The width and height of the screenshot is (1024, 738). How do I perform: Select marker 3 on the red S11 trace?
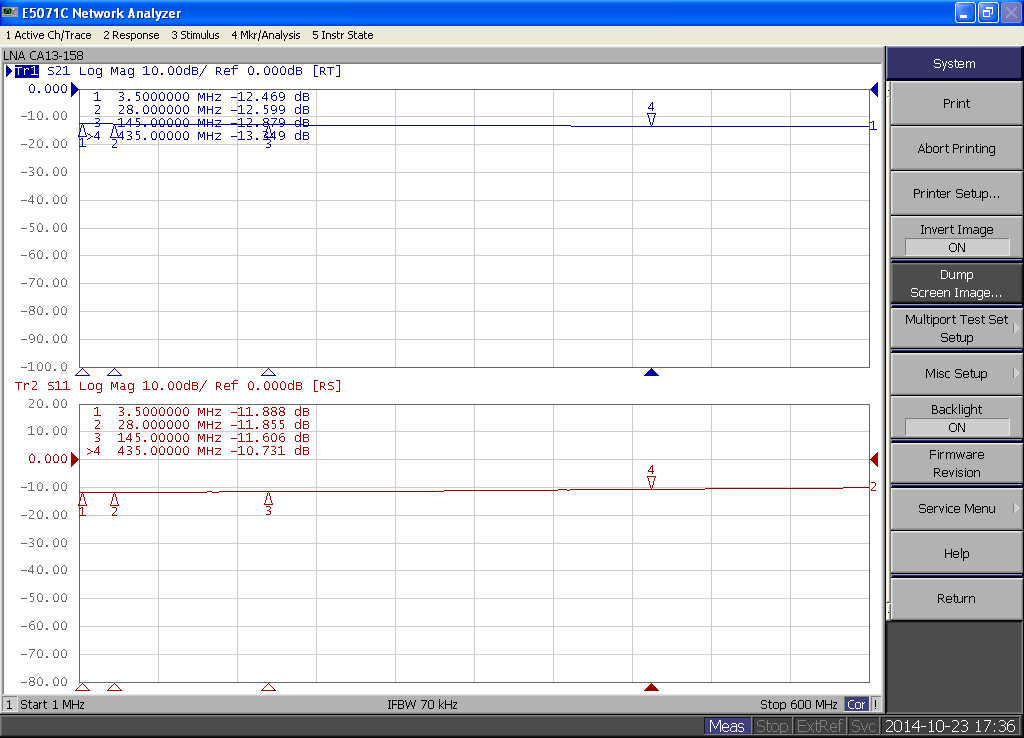point(268,498)
